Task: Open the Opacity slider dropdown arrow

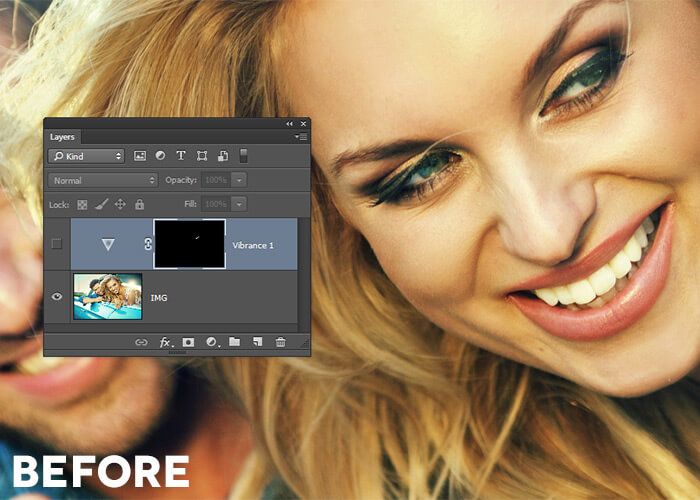Action: (239, 180)
